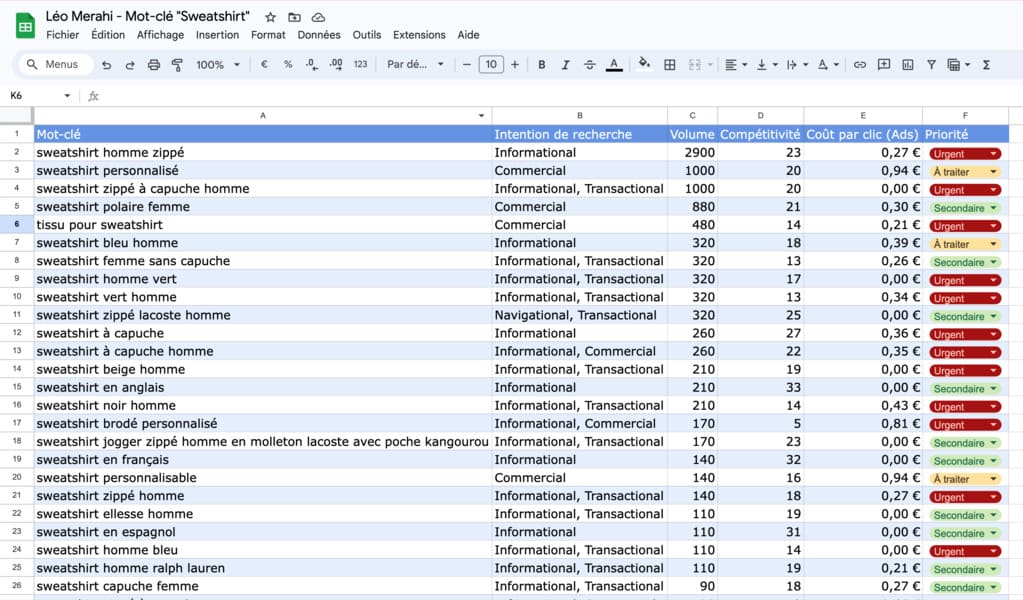
Task: Decrease the font size
Action: click(466, 65)
